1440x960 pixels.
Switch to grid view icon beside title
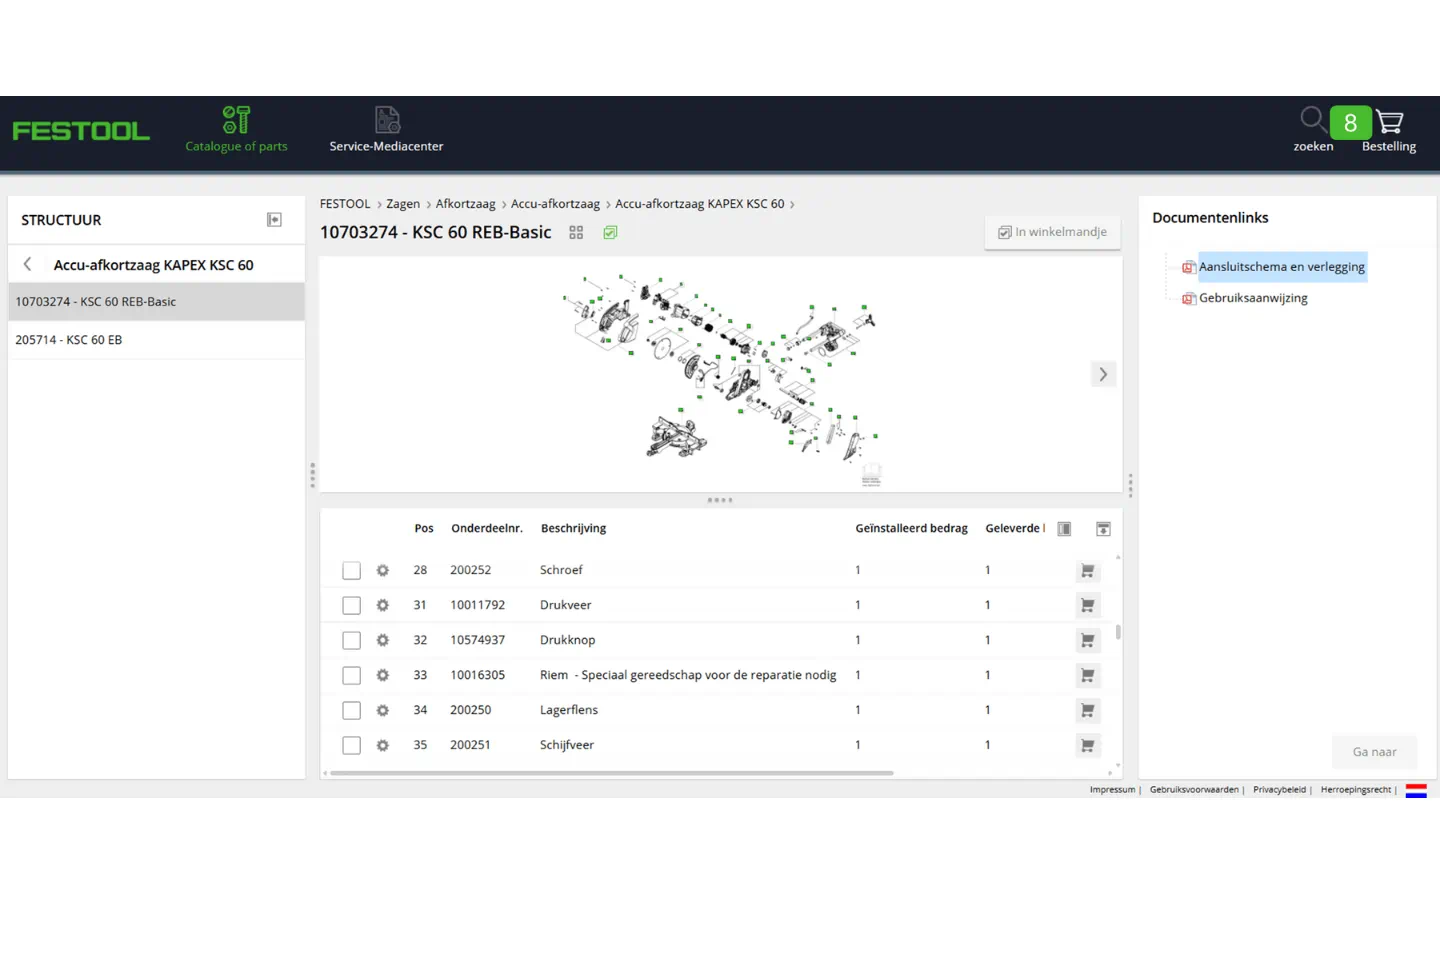576,232
